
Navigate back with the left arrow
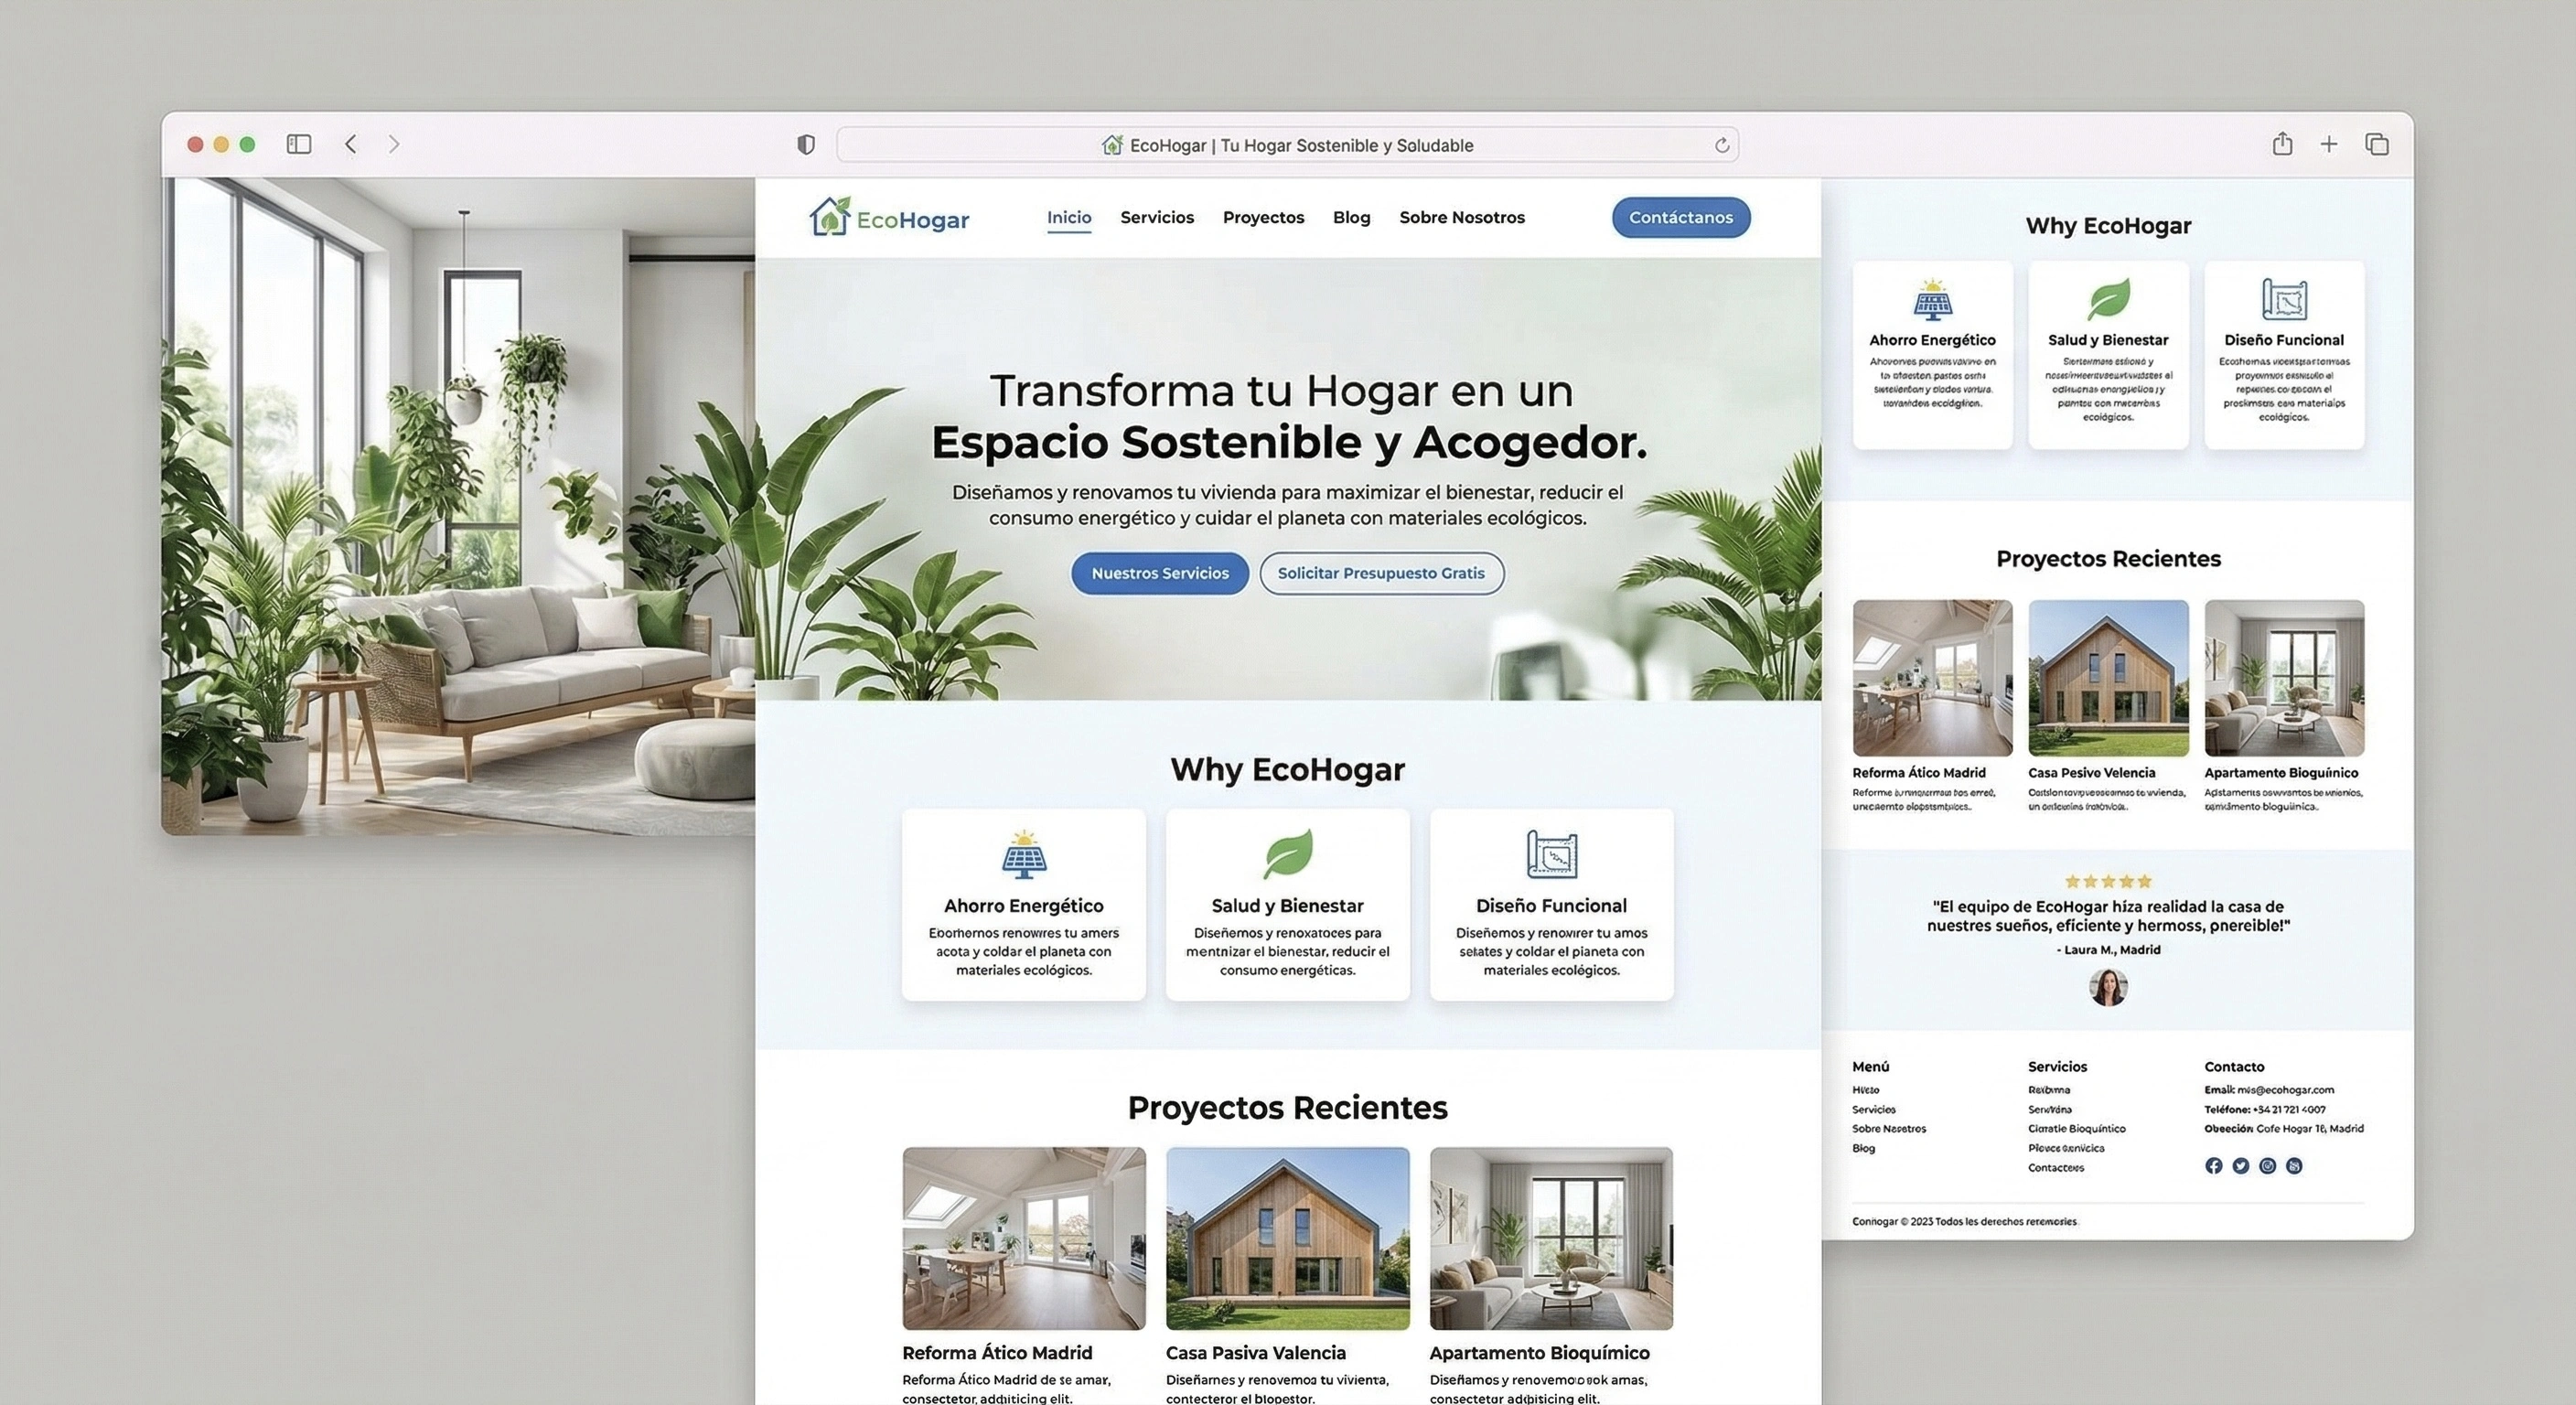[350, 144]
